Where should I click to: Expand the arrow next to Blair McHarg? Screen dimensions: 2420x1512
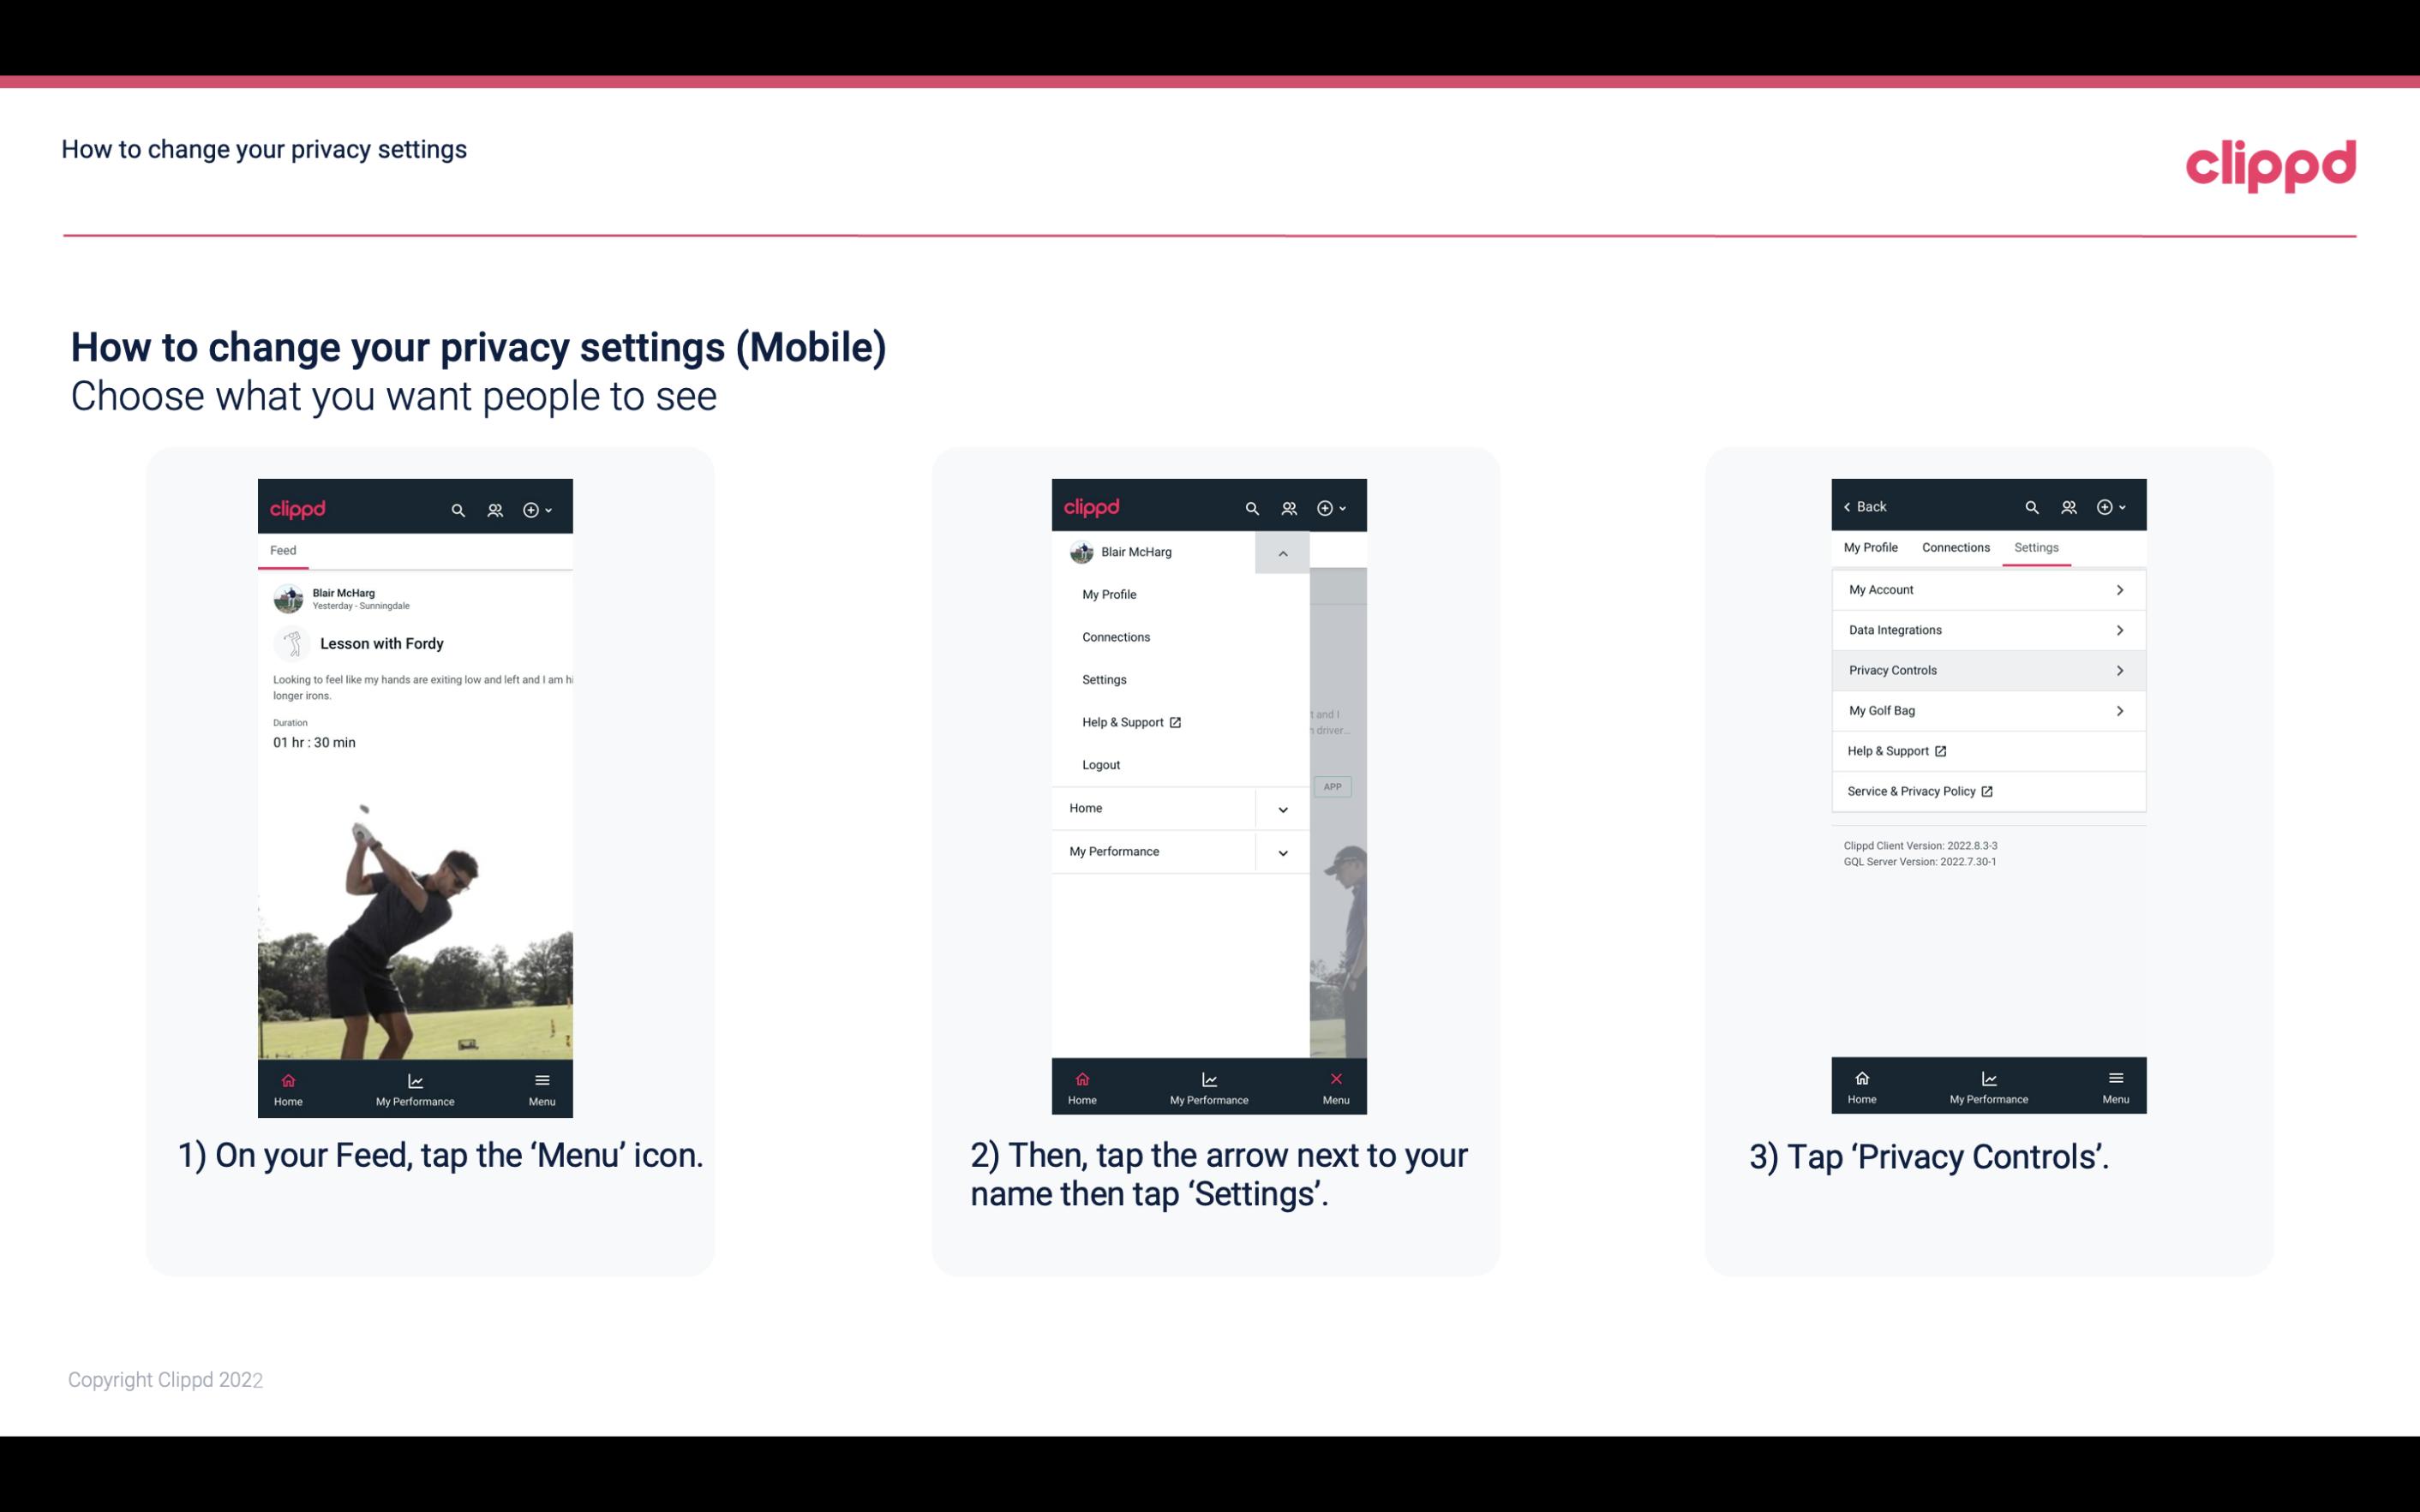pos(1282,553)
